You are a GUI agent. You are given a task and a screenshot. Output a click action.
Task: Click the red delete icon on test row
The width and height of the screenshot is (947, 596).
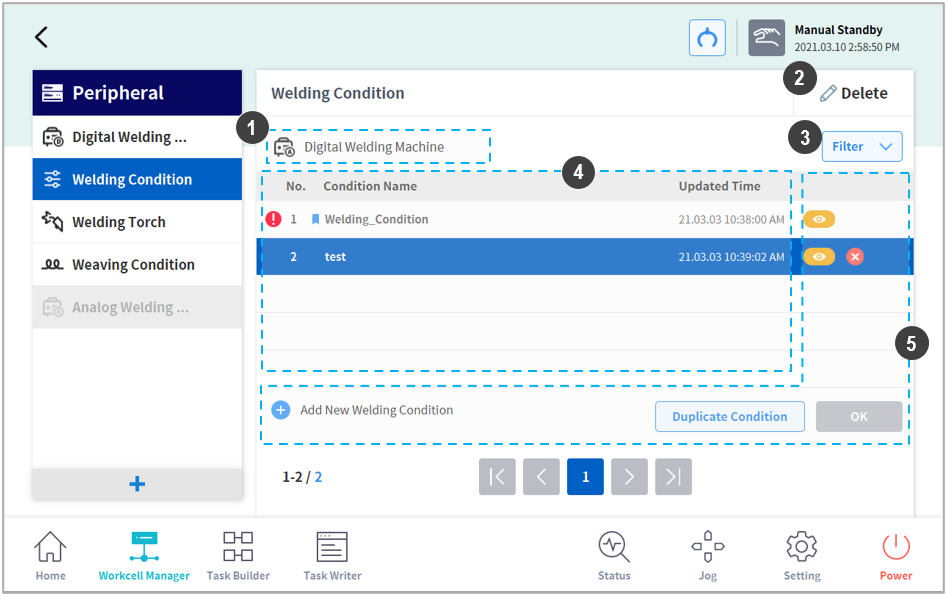pyautogui.click(x=855, y=257)
